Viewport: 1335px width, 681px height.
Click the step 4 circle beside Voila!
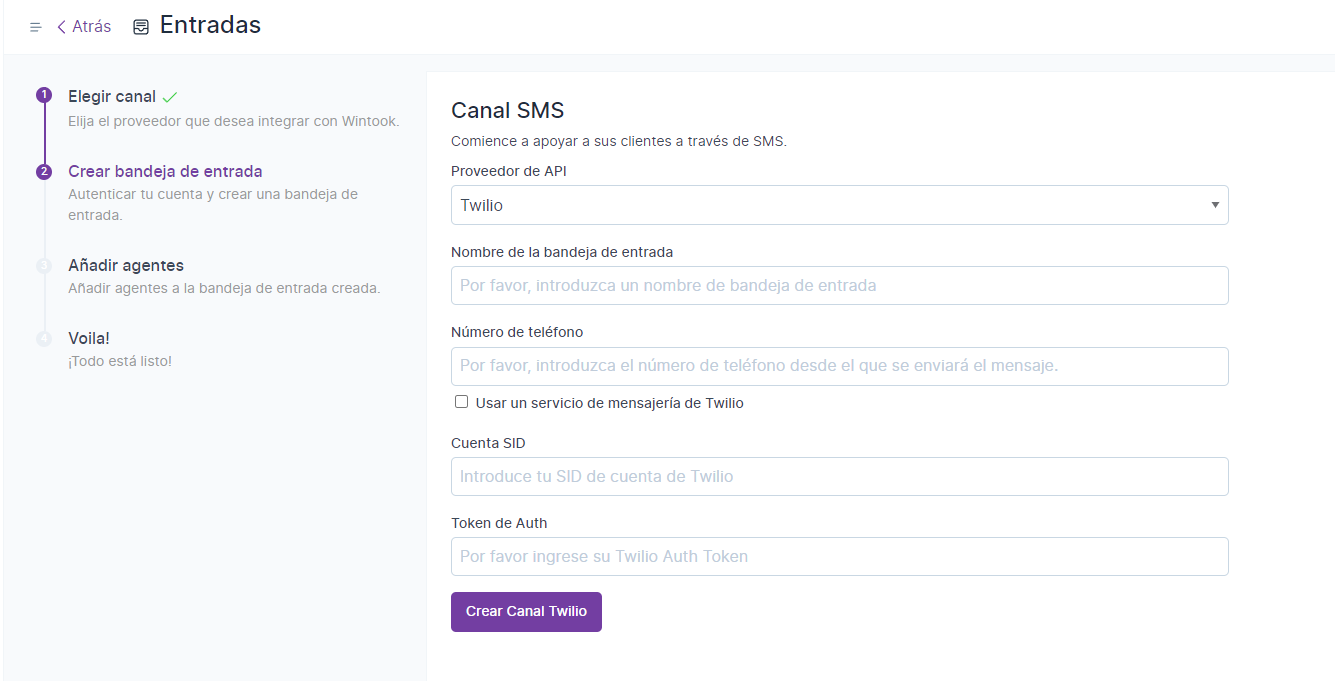click(x=44, y=338)
